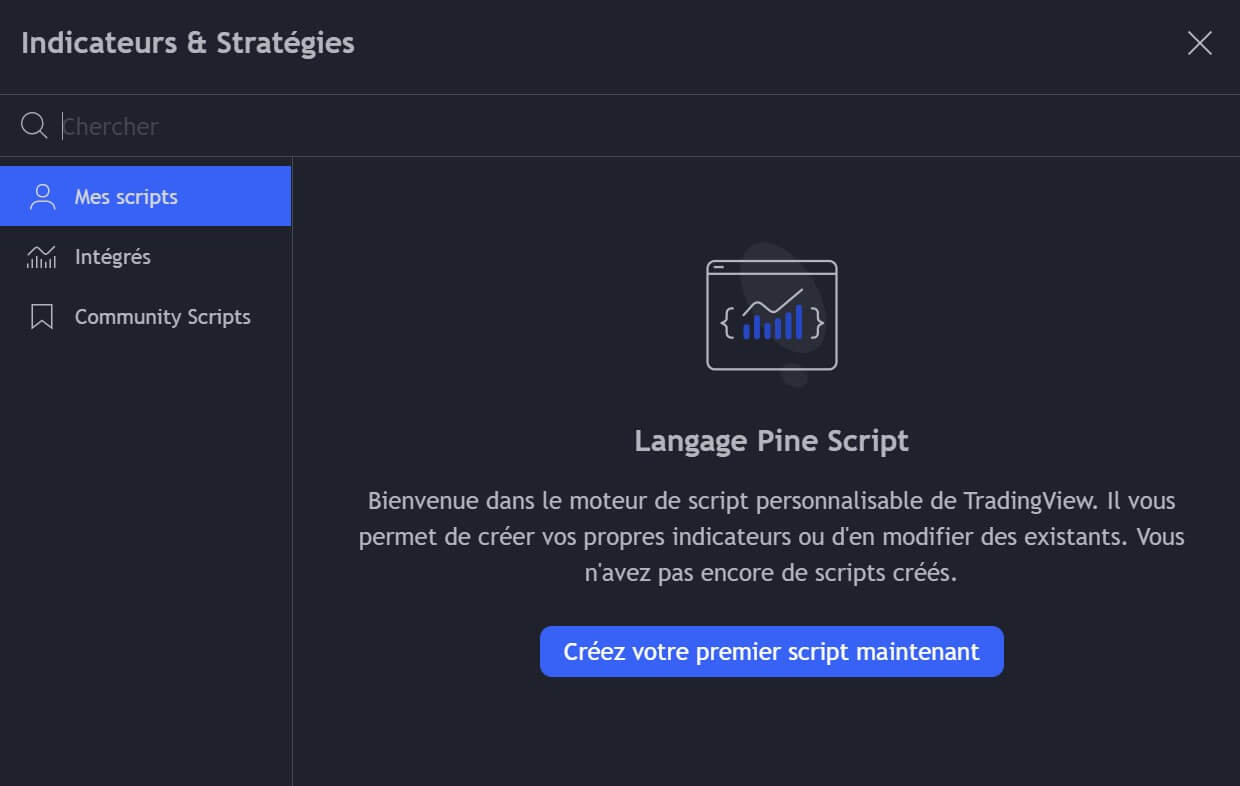Click the magnifier search icon
The width and height of the screenshot is (1240, 786).
[34, 126]
